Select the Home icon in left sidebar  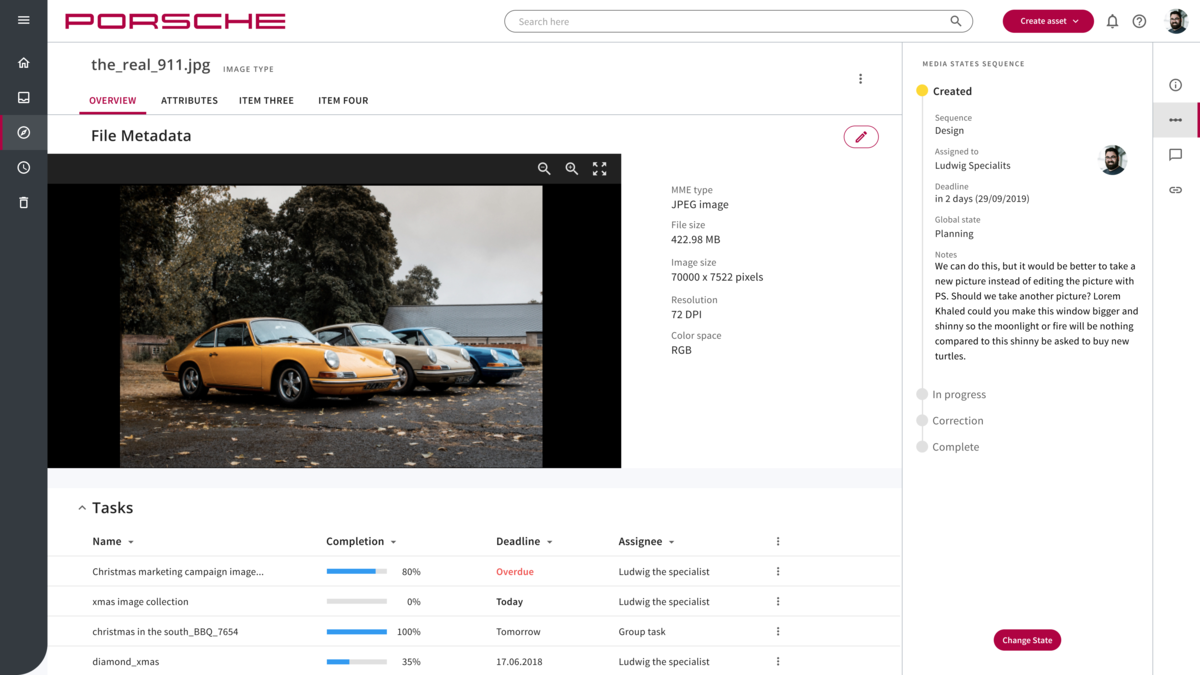click(23, 62)
